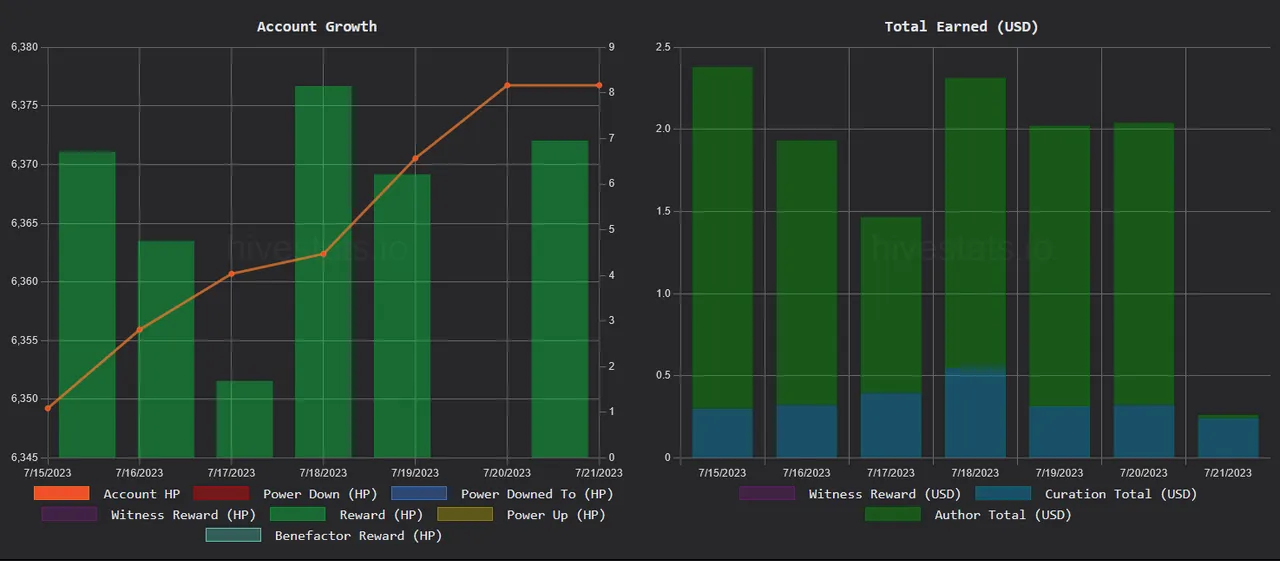Click the 2.5 axis label in Total Earned
Image resolution: width=1280 pixels, height=561 pixels.
coord(663,47)
